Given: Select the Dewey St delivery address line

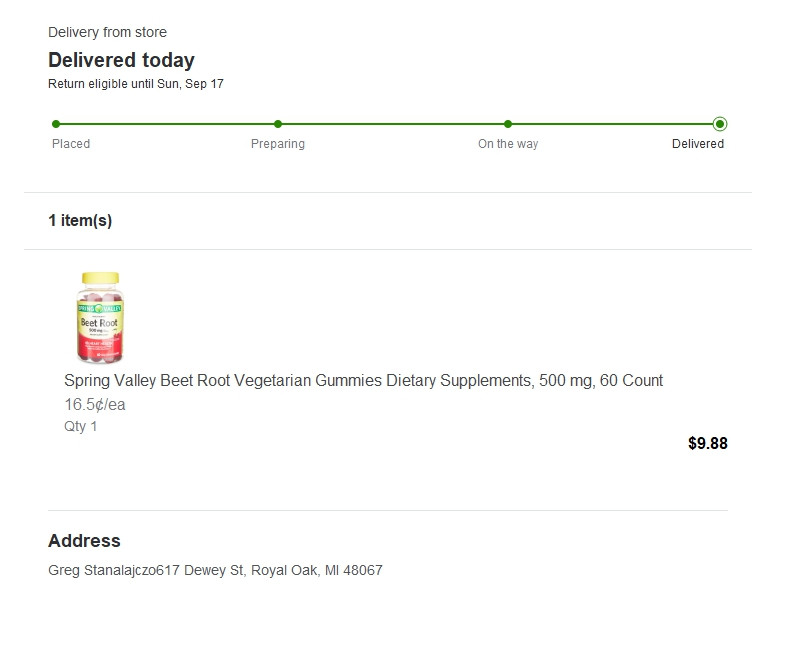Looking at the screenshot, I should point(215,571).
